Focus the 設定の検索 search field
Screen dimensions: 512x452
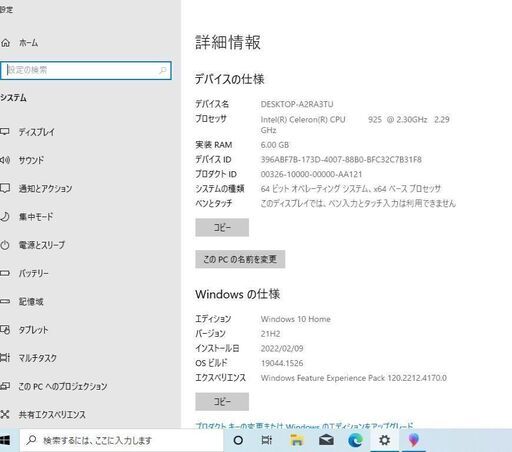pyautogui.click(x=86, y=70)
